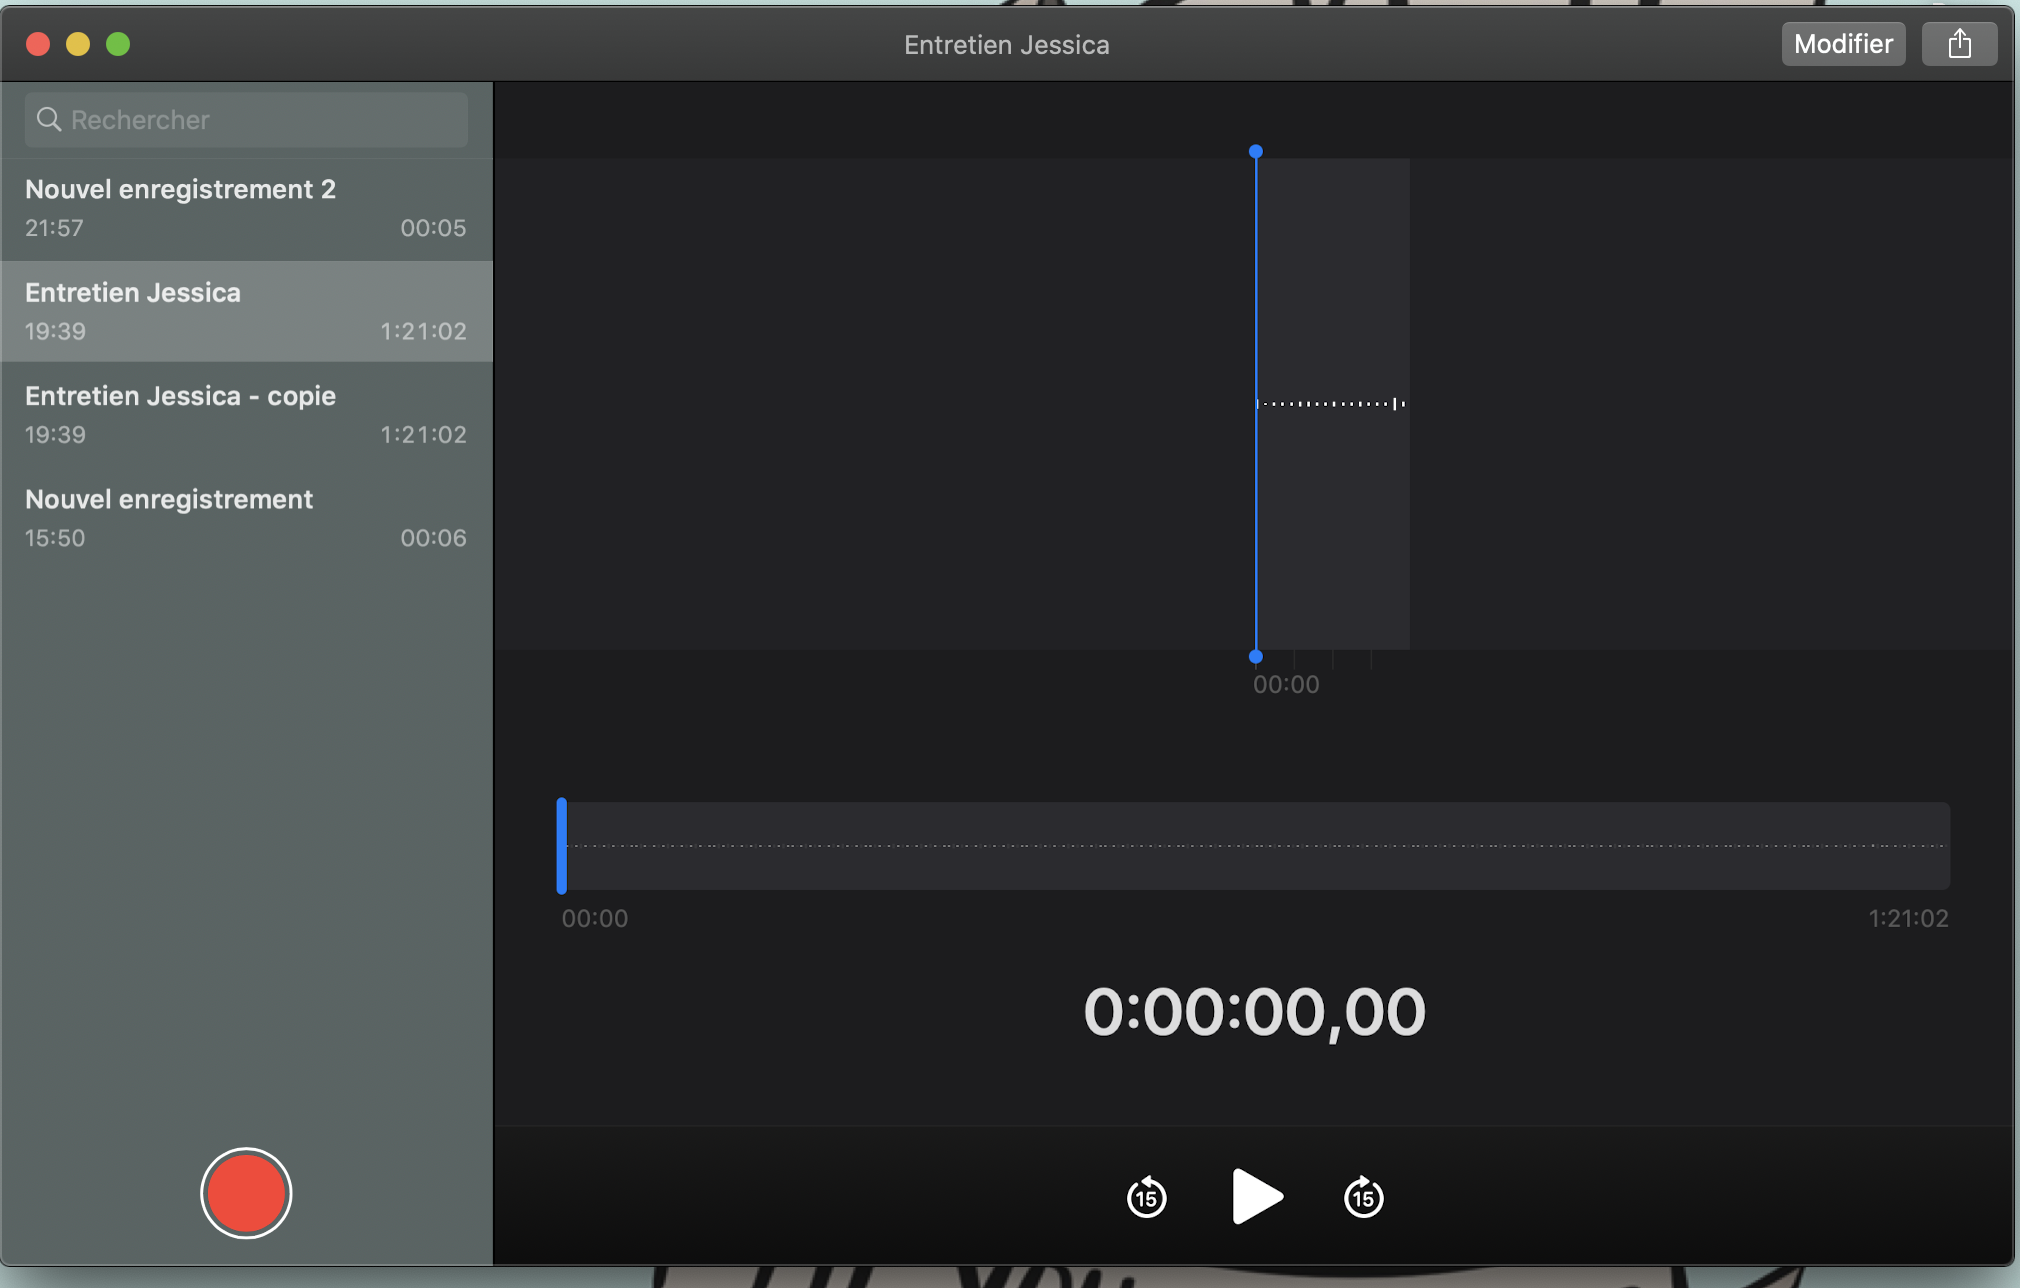Select Nouvel enregistrement 2 recording

[x=245, y=208]
